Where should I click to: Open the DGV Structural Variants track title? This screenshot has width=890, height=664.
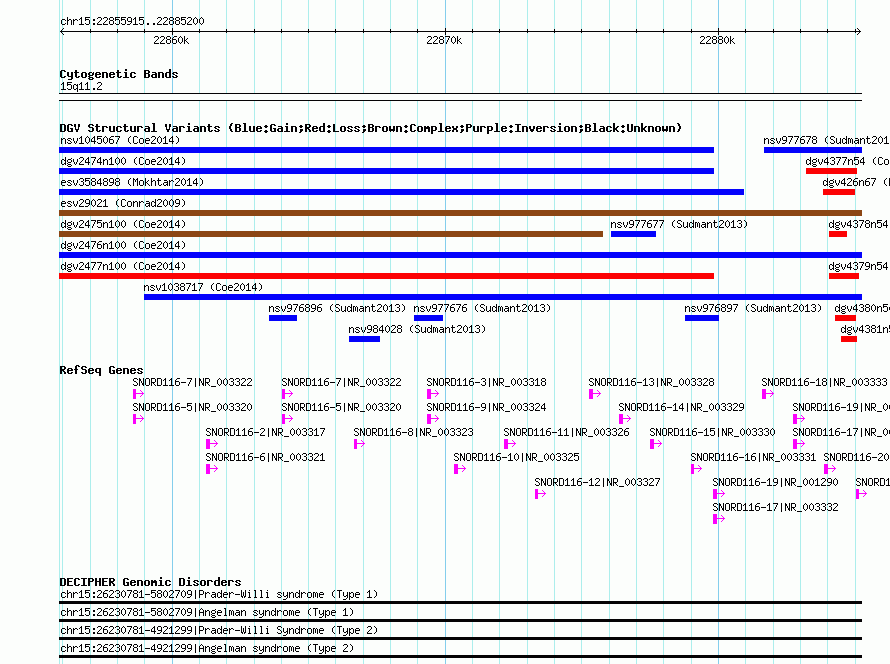coord(371,128)
